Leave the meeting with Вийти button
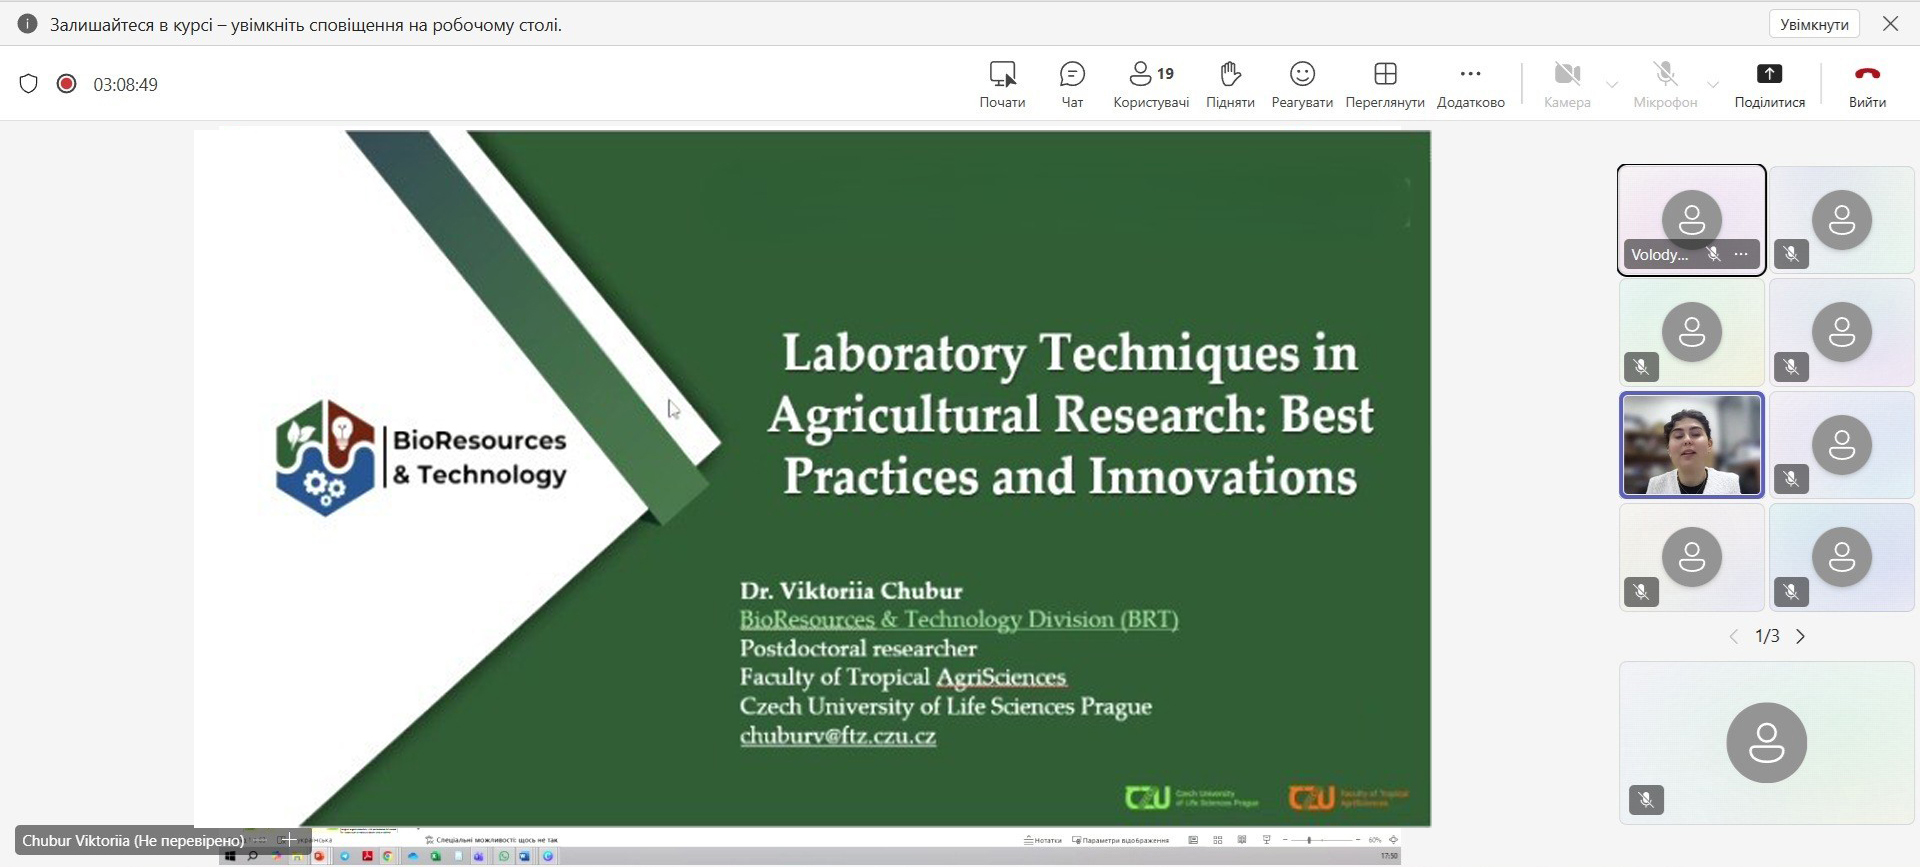Viewport: 1920px width, 867px height. pyautogui.click(x=1867, y=84)
